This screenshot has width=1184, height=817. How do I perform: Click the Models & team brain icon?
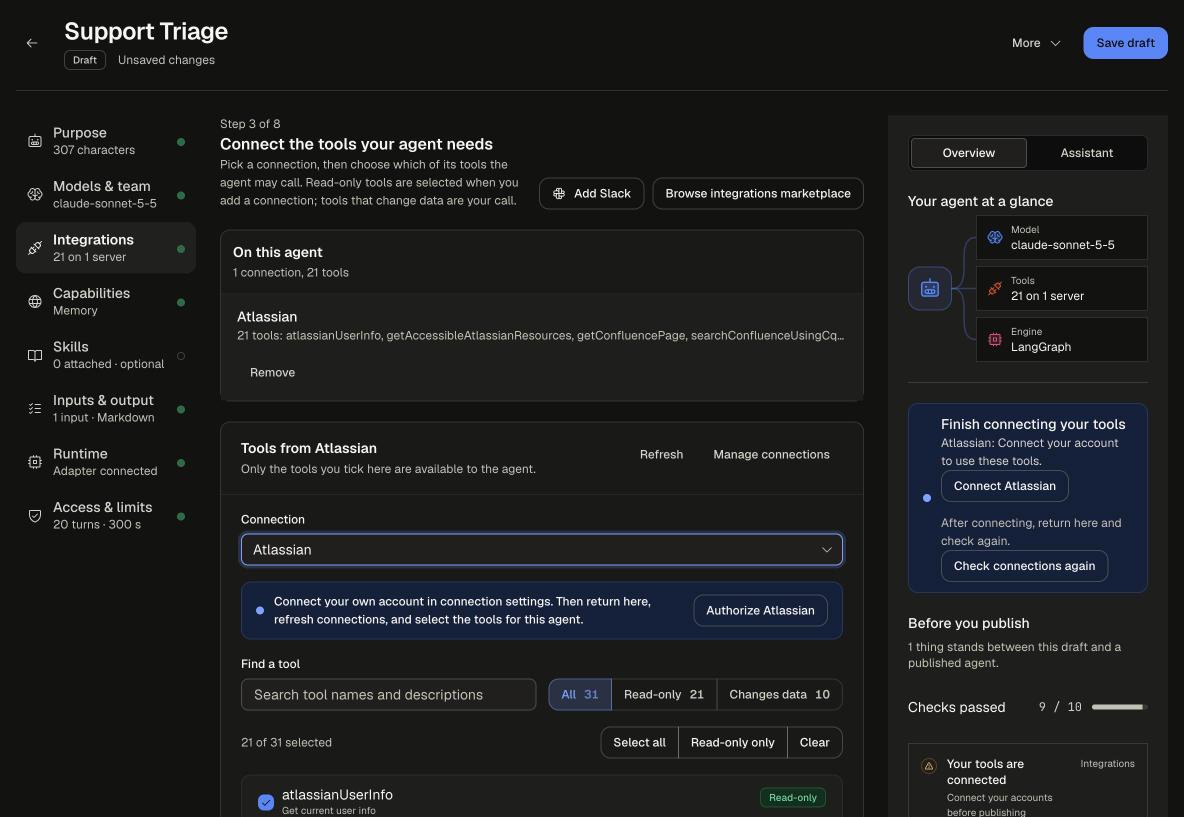pos(35,195)
